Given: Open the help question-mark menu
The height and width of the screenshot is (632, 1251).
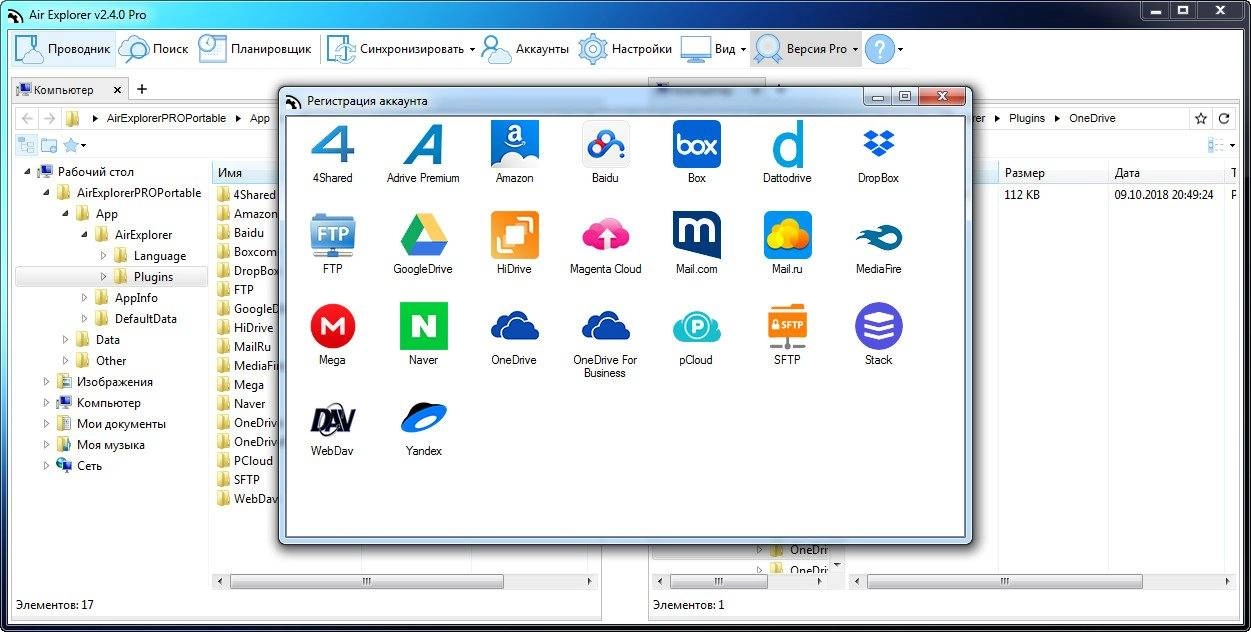Looking at the screenshot, I should pyautogui.click(x=884, y=48).
